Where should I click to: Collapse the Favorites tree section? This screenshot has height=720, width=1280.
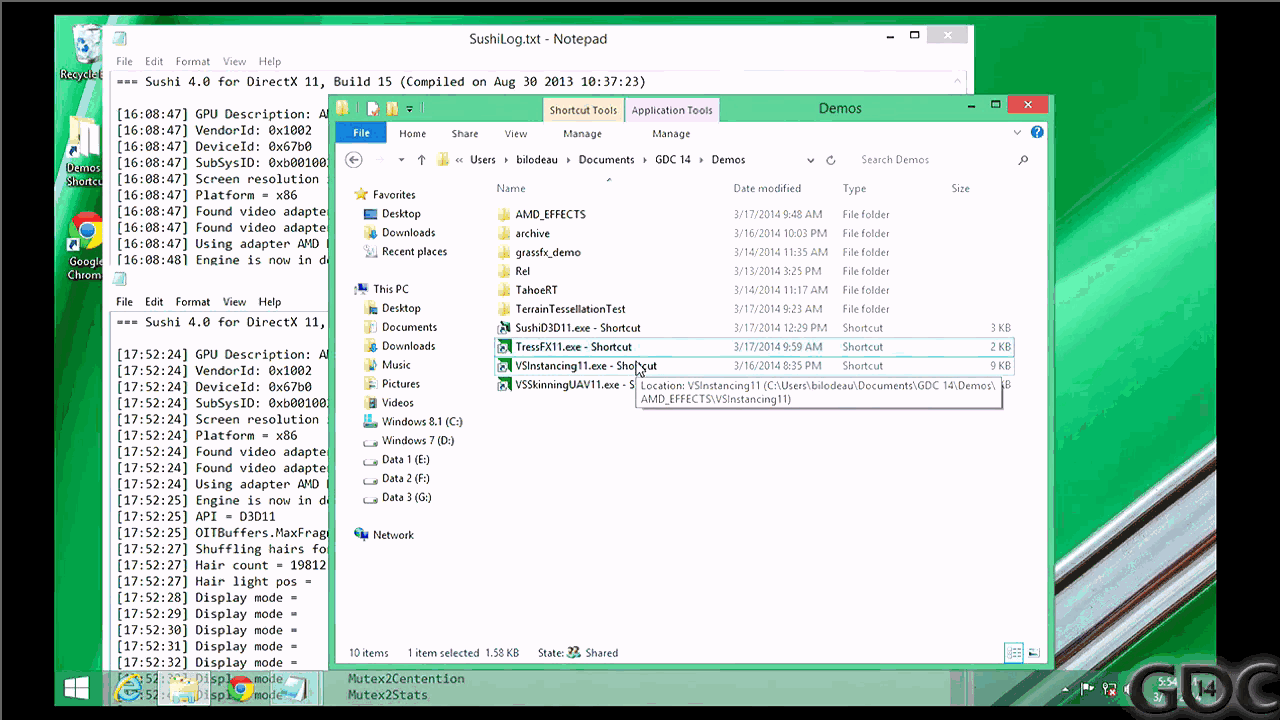tap(359, 195)
